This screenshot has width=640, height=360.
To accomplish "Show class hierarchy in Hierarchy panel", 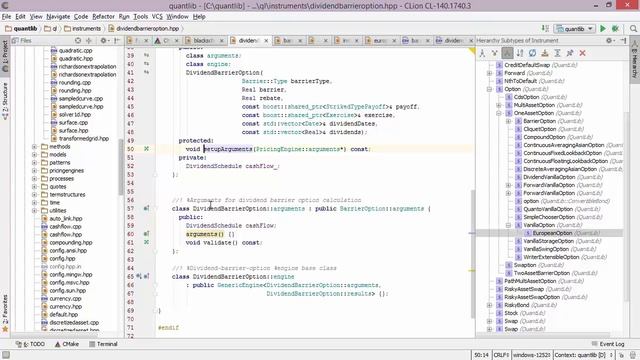I will tap(482, 53).
